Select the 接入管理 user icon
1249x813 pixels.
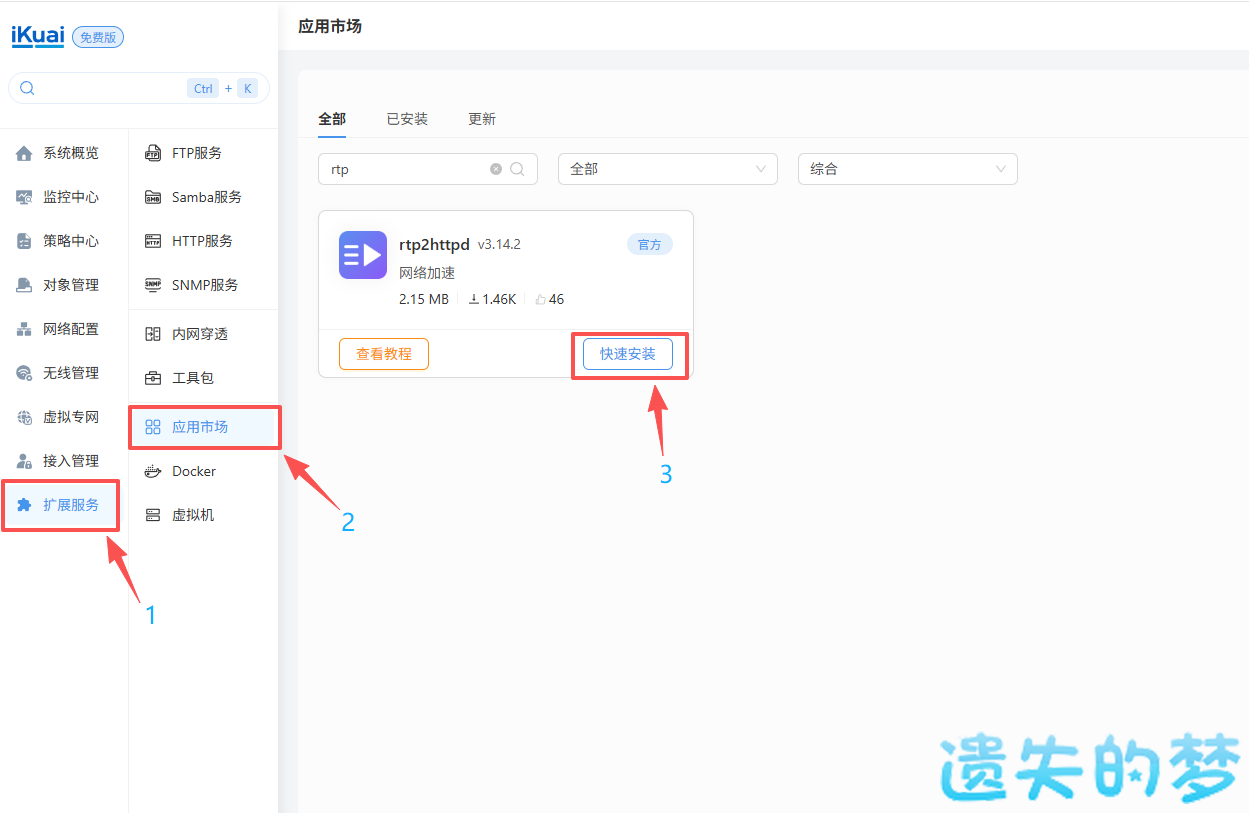point(24,461)
